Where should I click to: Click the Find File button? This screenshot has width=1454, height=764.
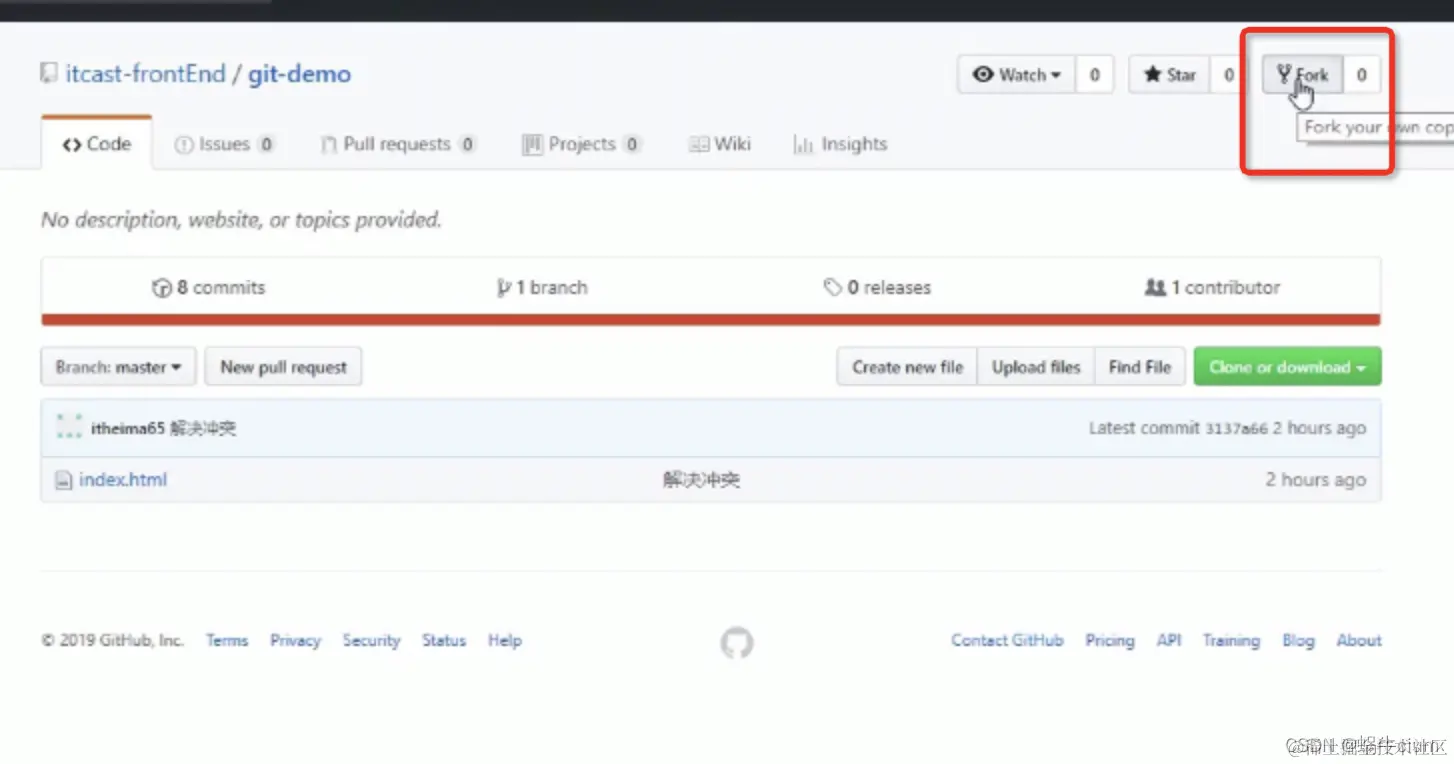click(x=1140, y=367)
